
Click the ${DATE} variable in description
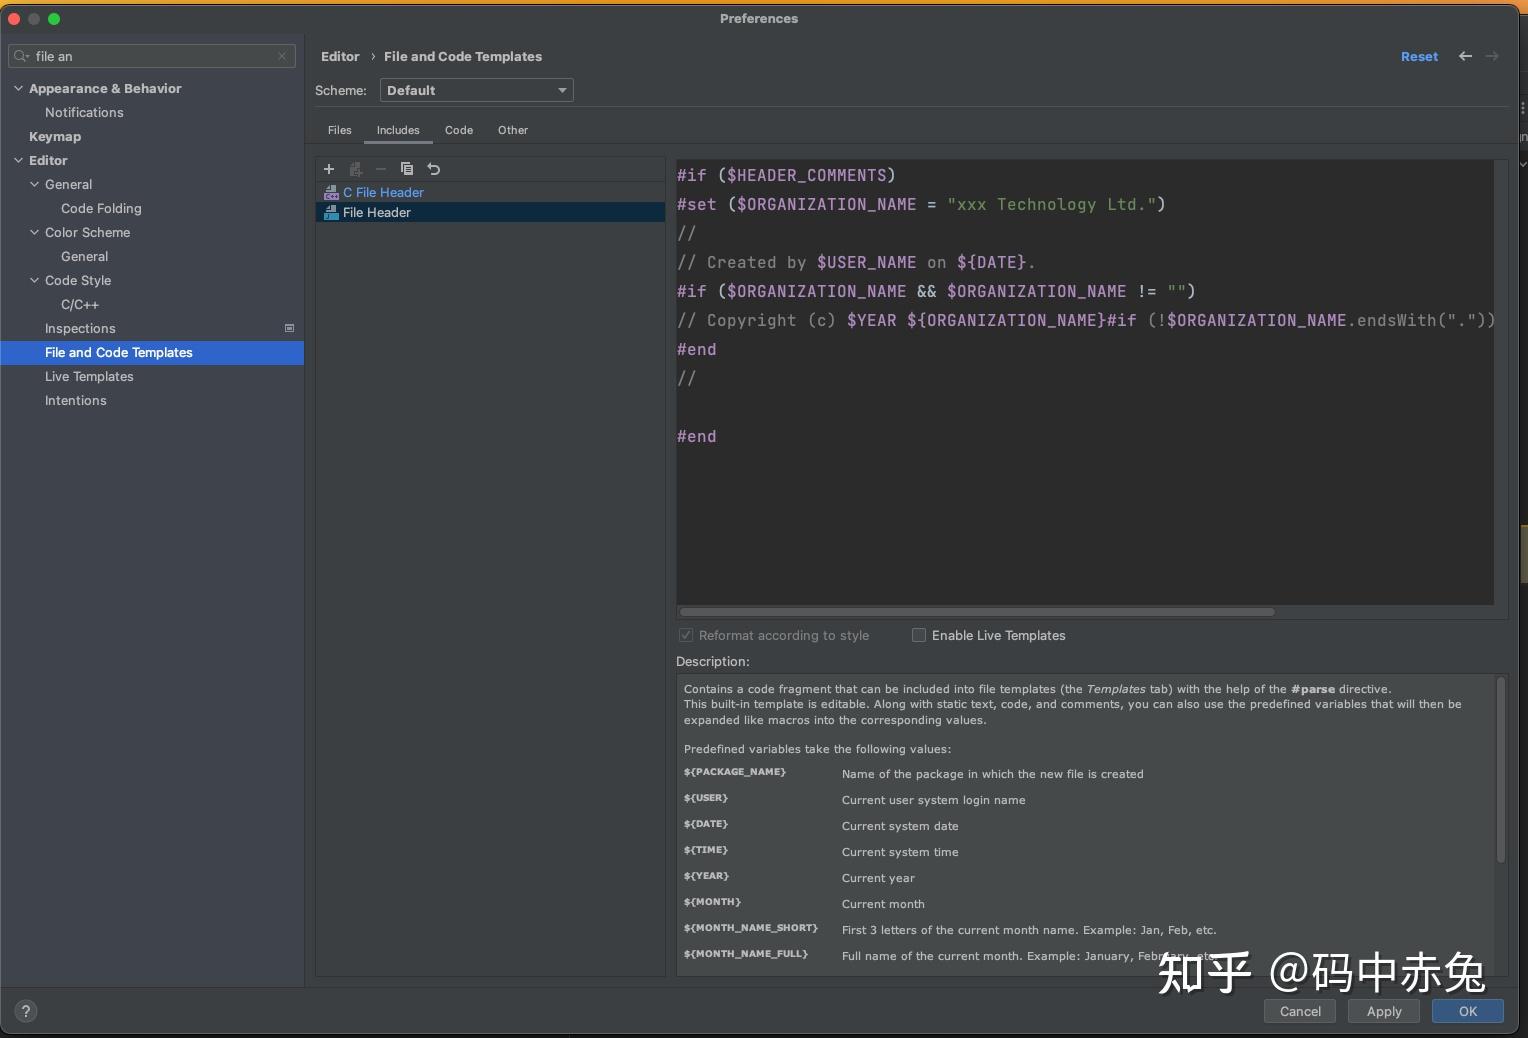coord(706,824)
